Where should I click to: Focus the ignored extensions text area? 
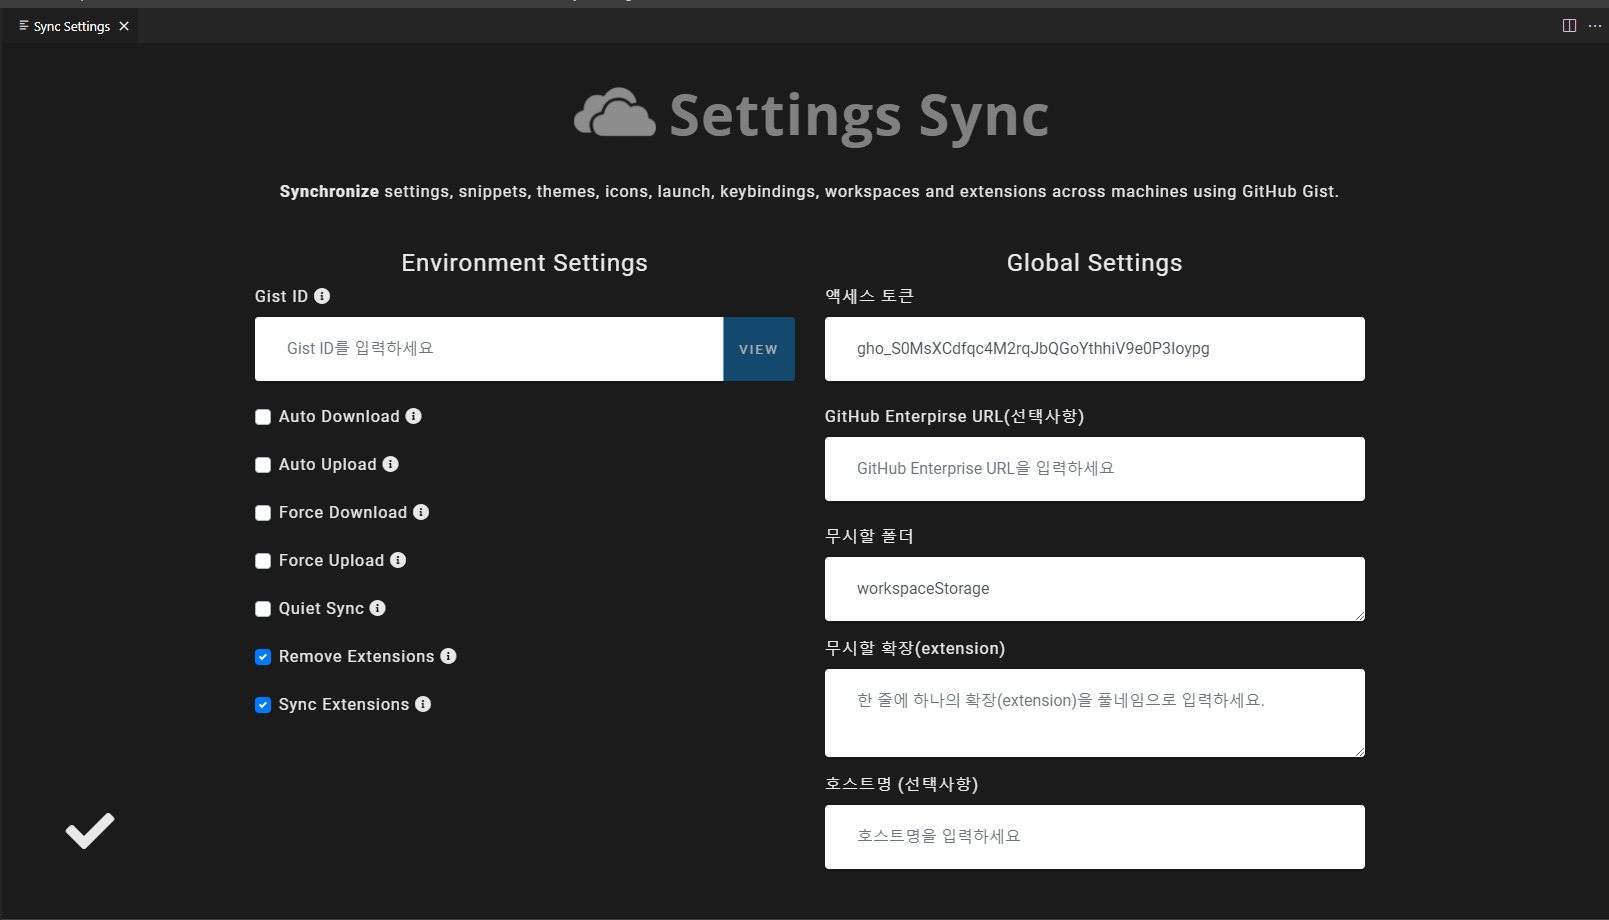[x=1095, y=713]
